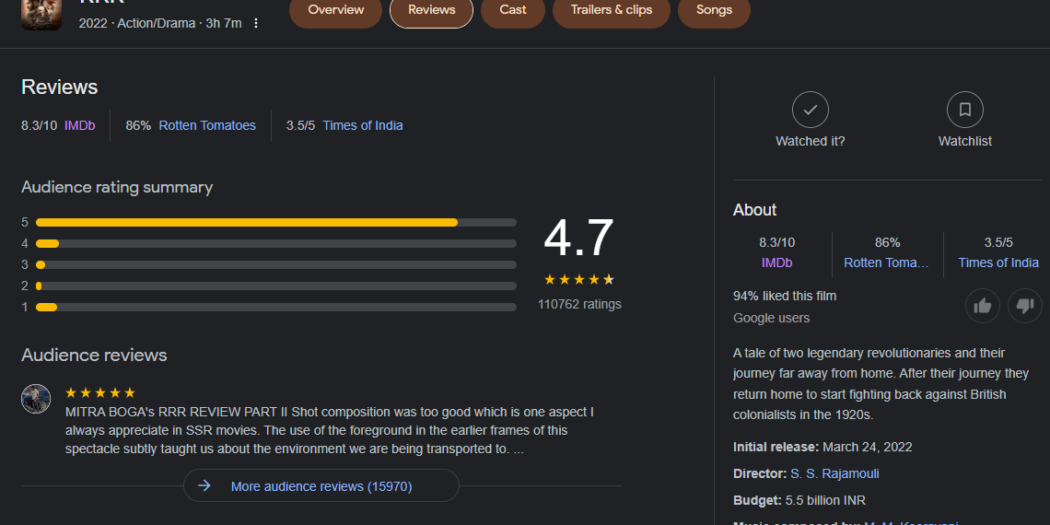The image size is (1050, 525).
Task: Click the RRR movie poster thumbnail
Action: click(x=42, y=14)
